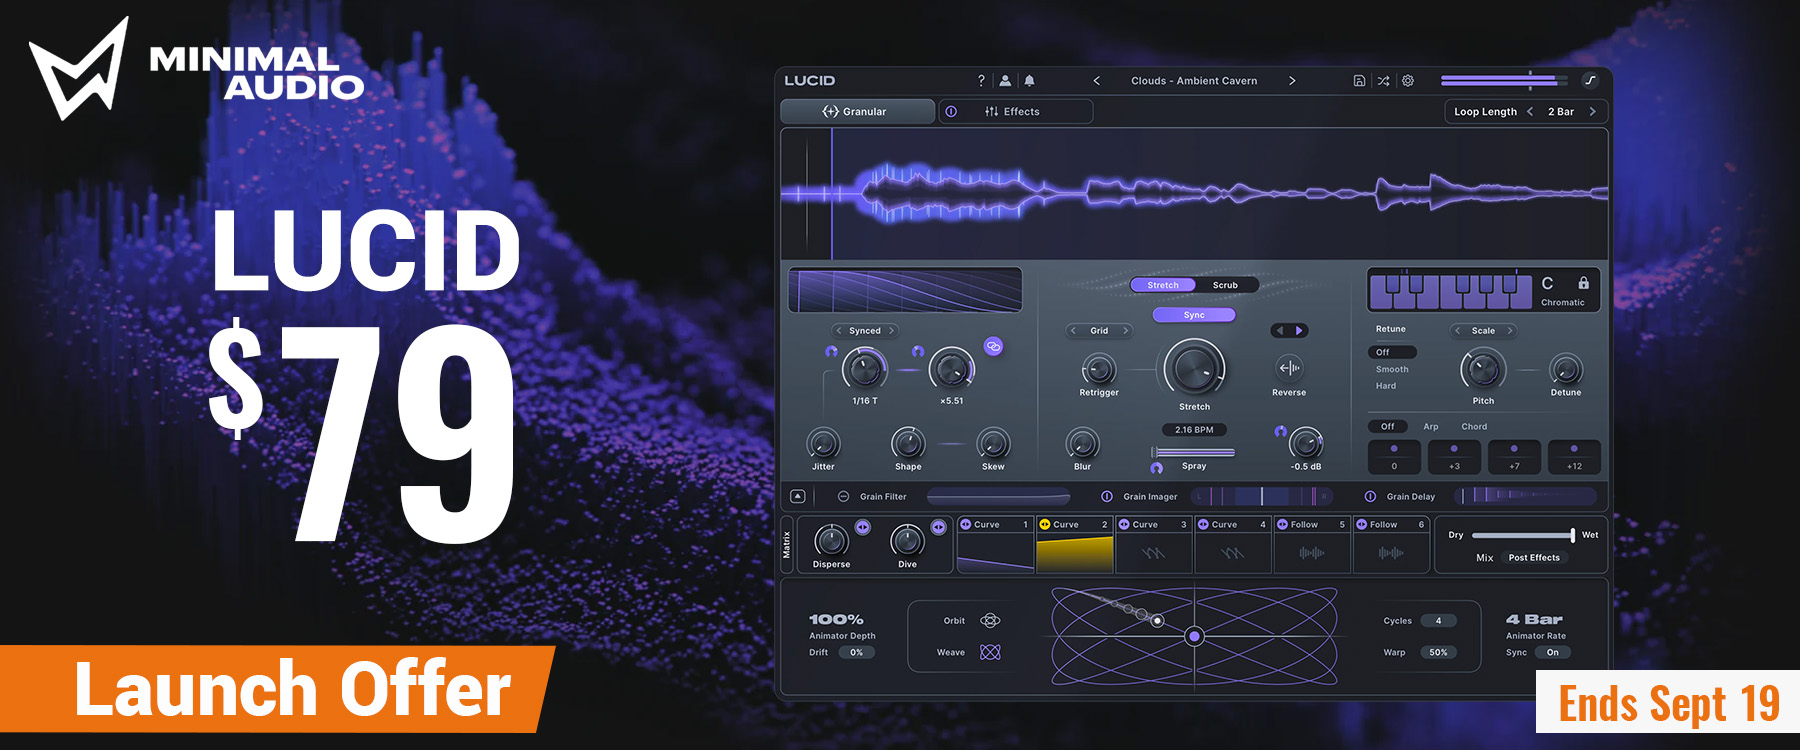Select the Orbit animator shape icon

(990, 620)
